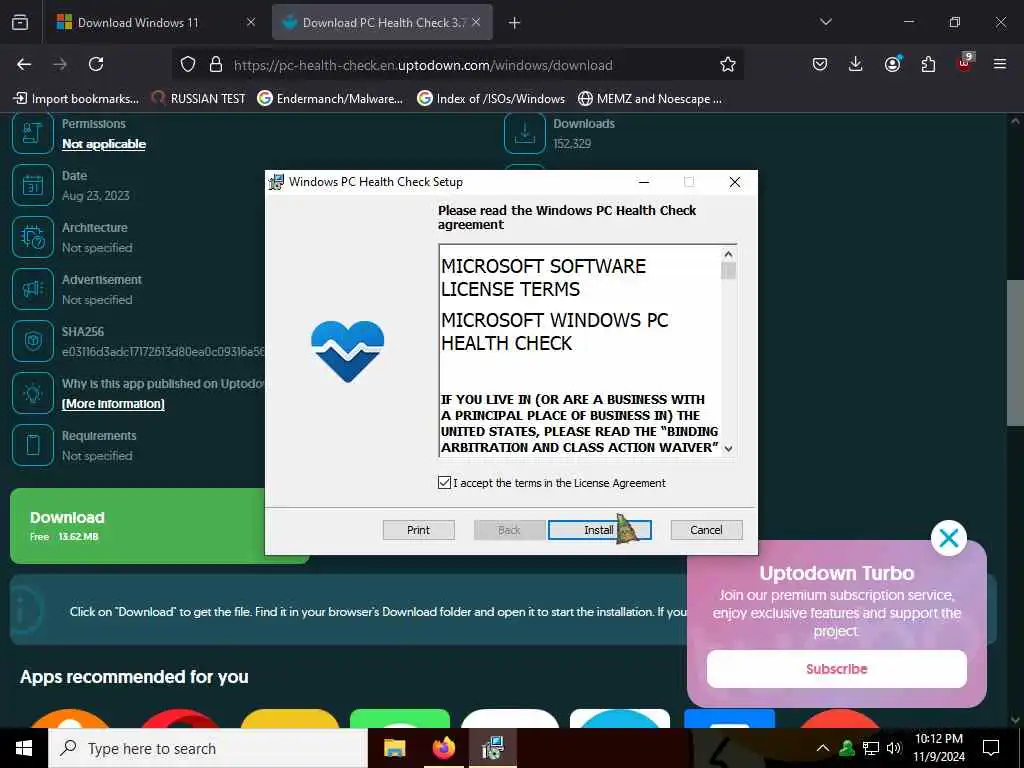Click the volume speaker tray icon
This screenshot has height=768, width=1024.
894,748
